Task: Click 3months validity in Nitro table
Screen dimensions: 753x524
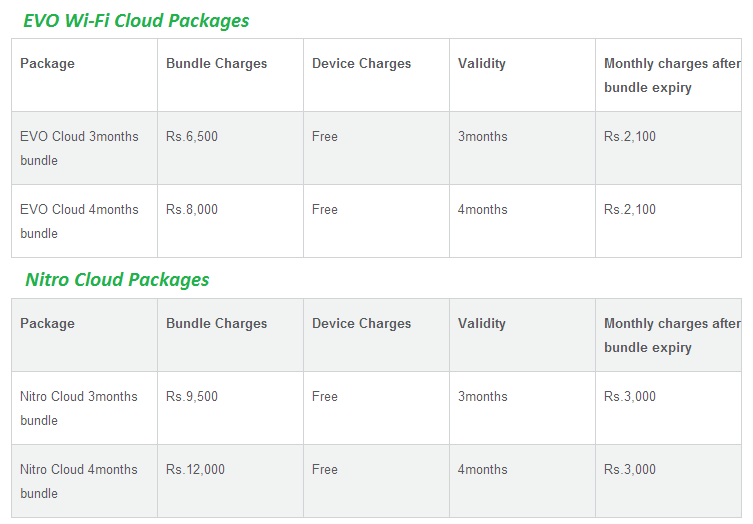Action: pos(482,397)
